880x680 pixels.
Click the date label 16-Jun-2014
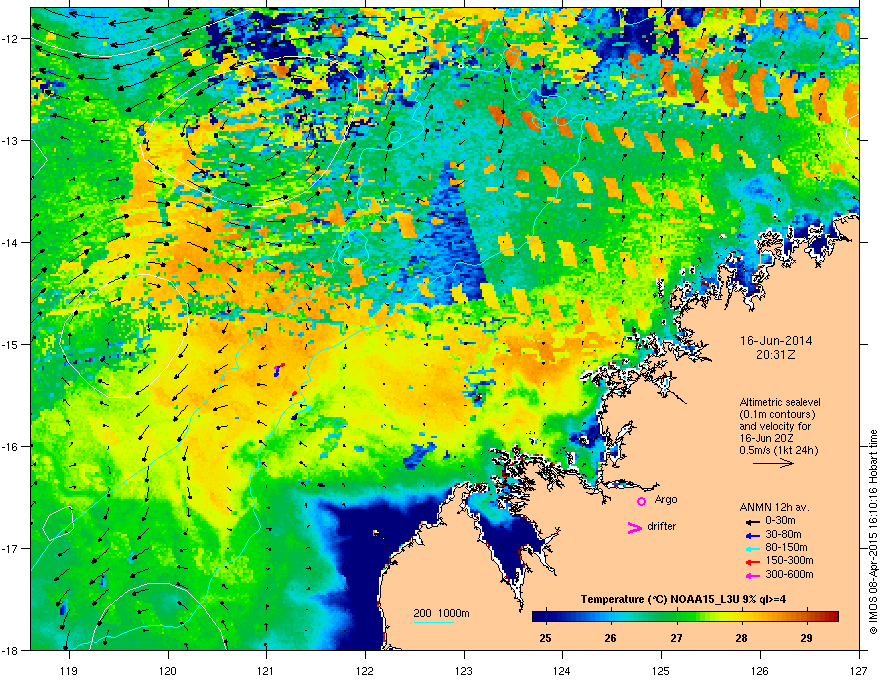(776, 341)
